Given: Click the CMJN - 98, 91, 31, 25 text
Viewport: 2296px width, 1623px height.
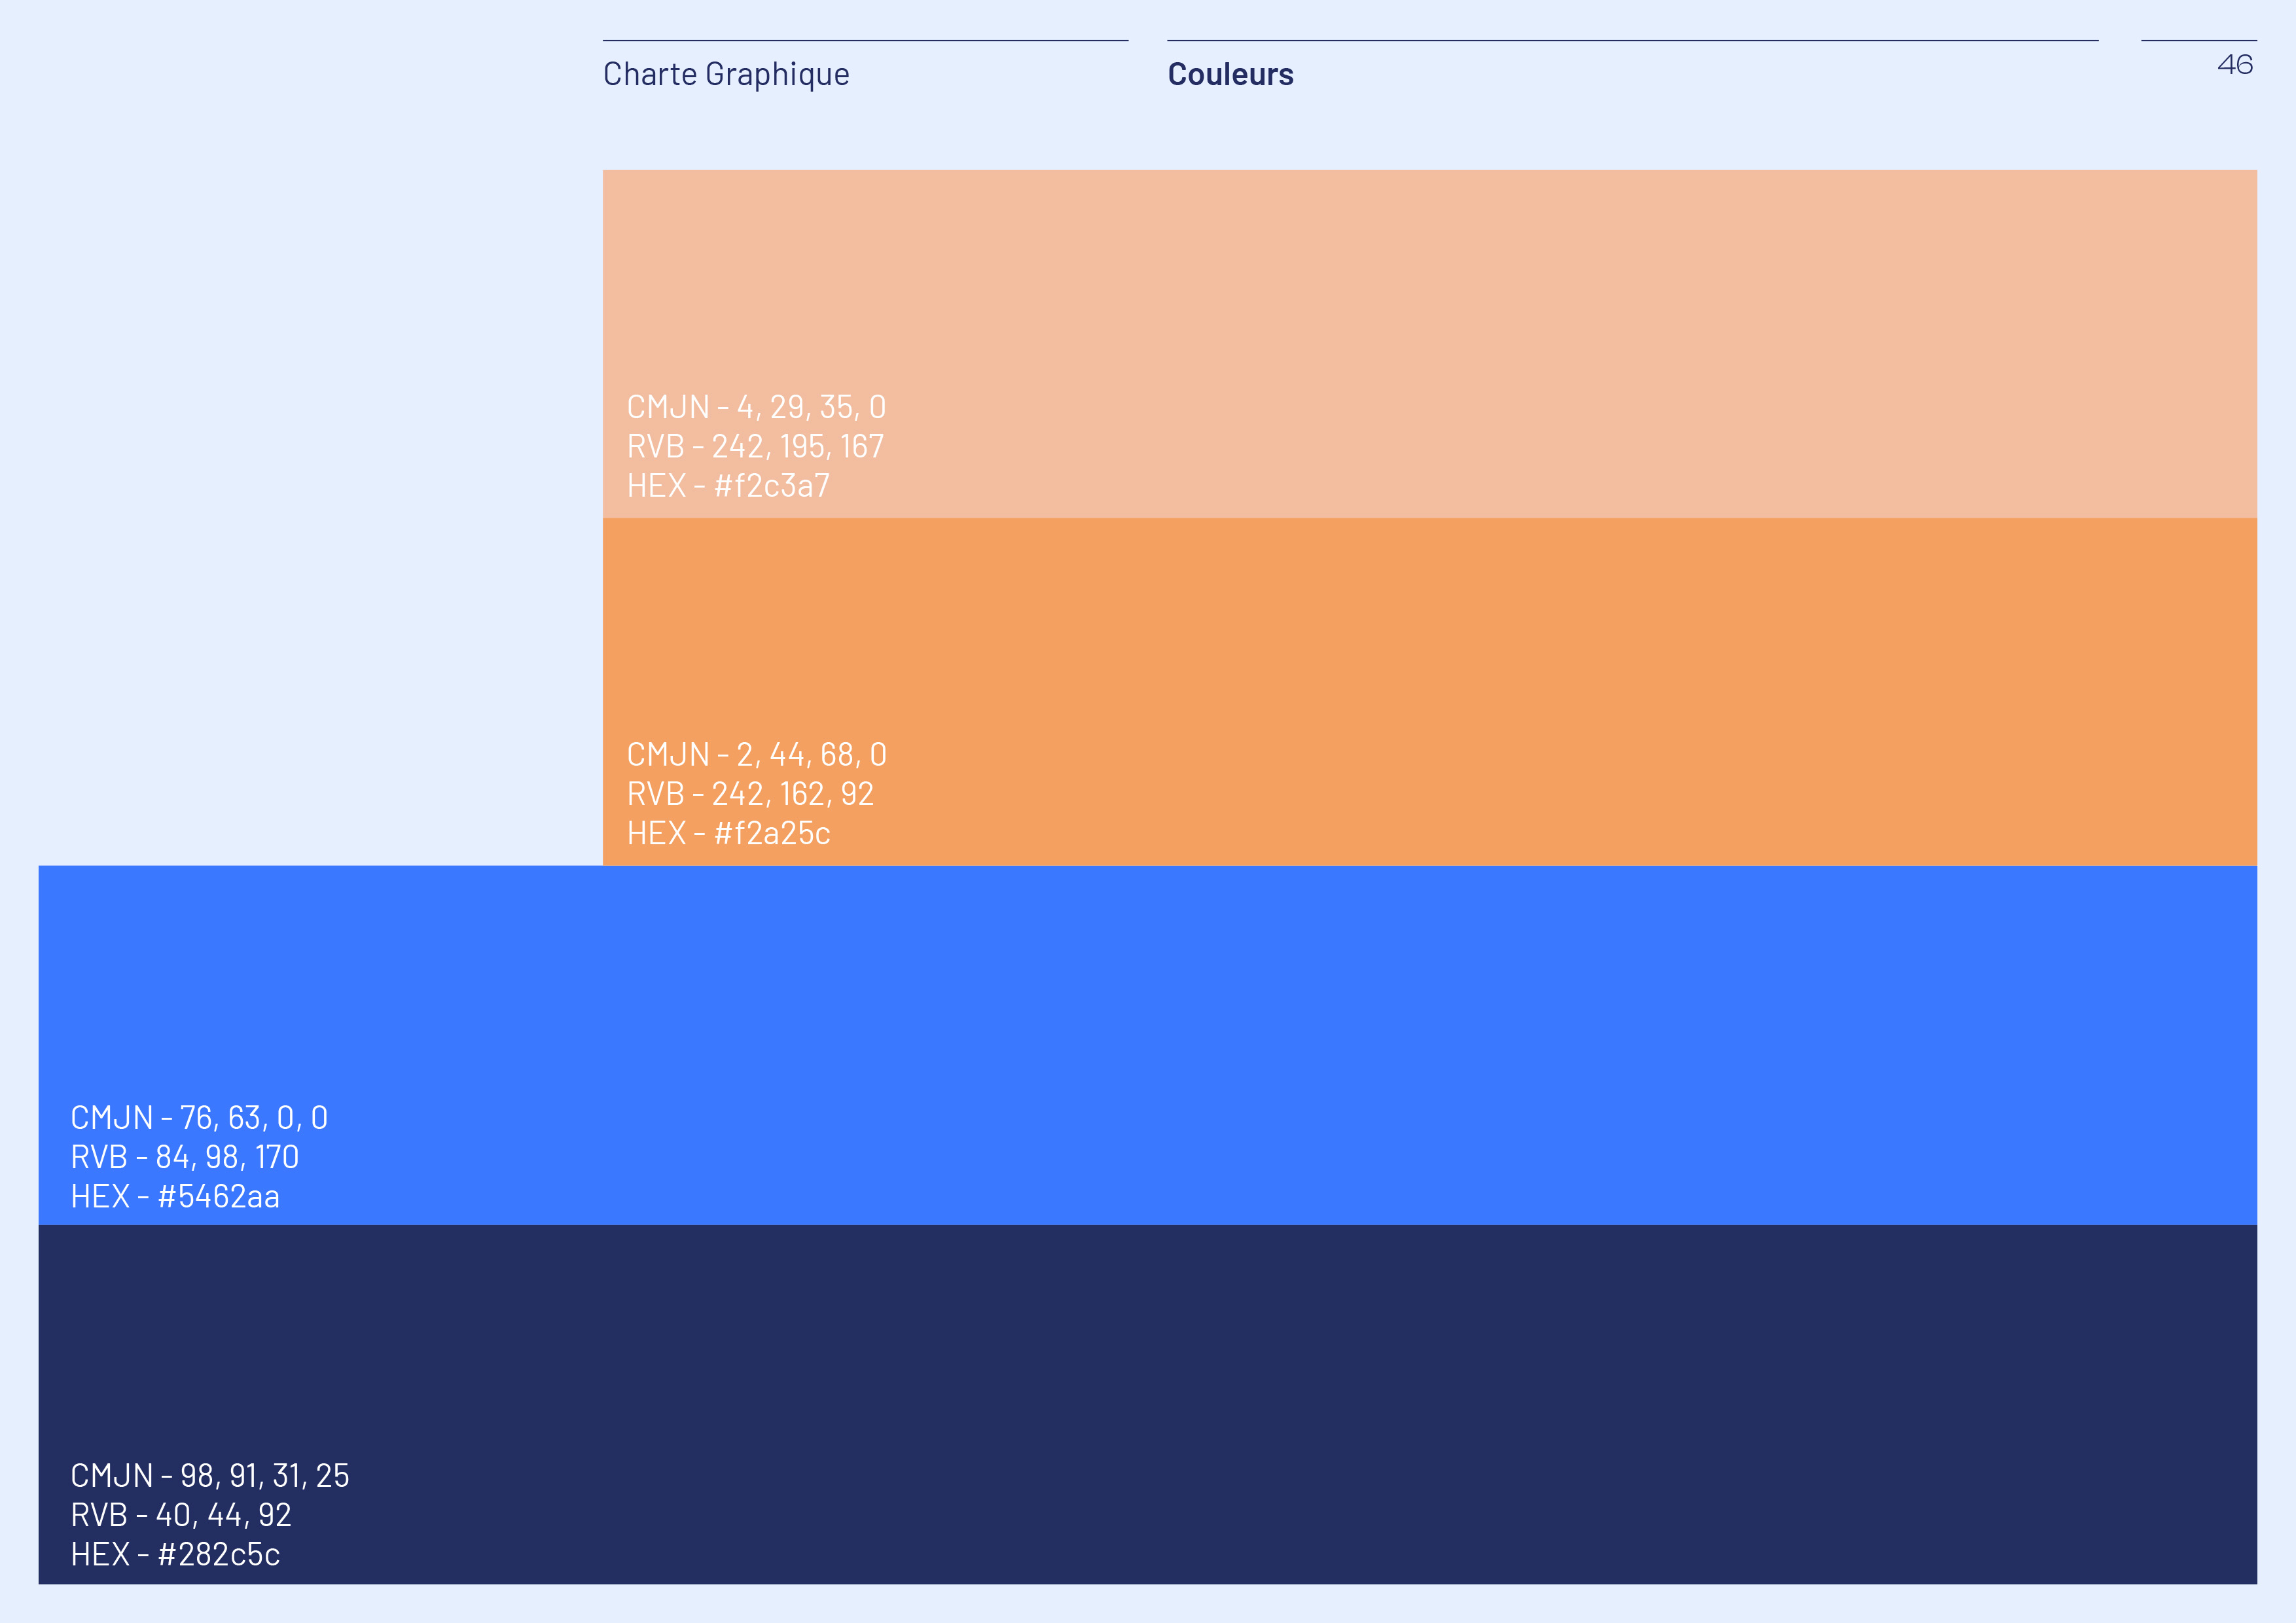Looking at the screenshot, I should [x=210, y=1475].
